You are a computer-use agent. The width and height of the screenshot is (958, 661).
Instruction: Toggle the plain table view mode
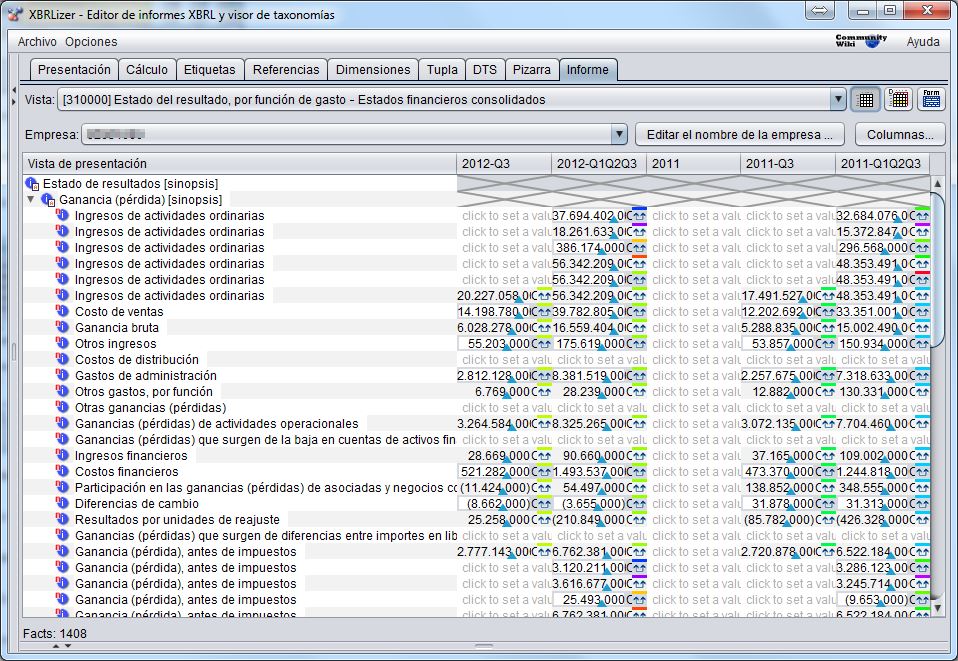pos(866,100)
